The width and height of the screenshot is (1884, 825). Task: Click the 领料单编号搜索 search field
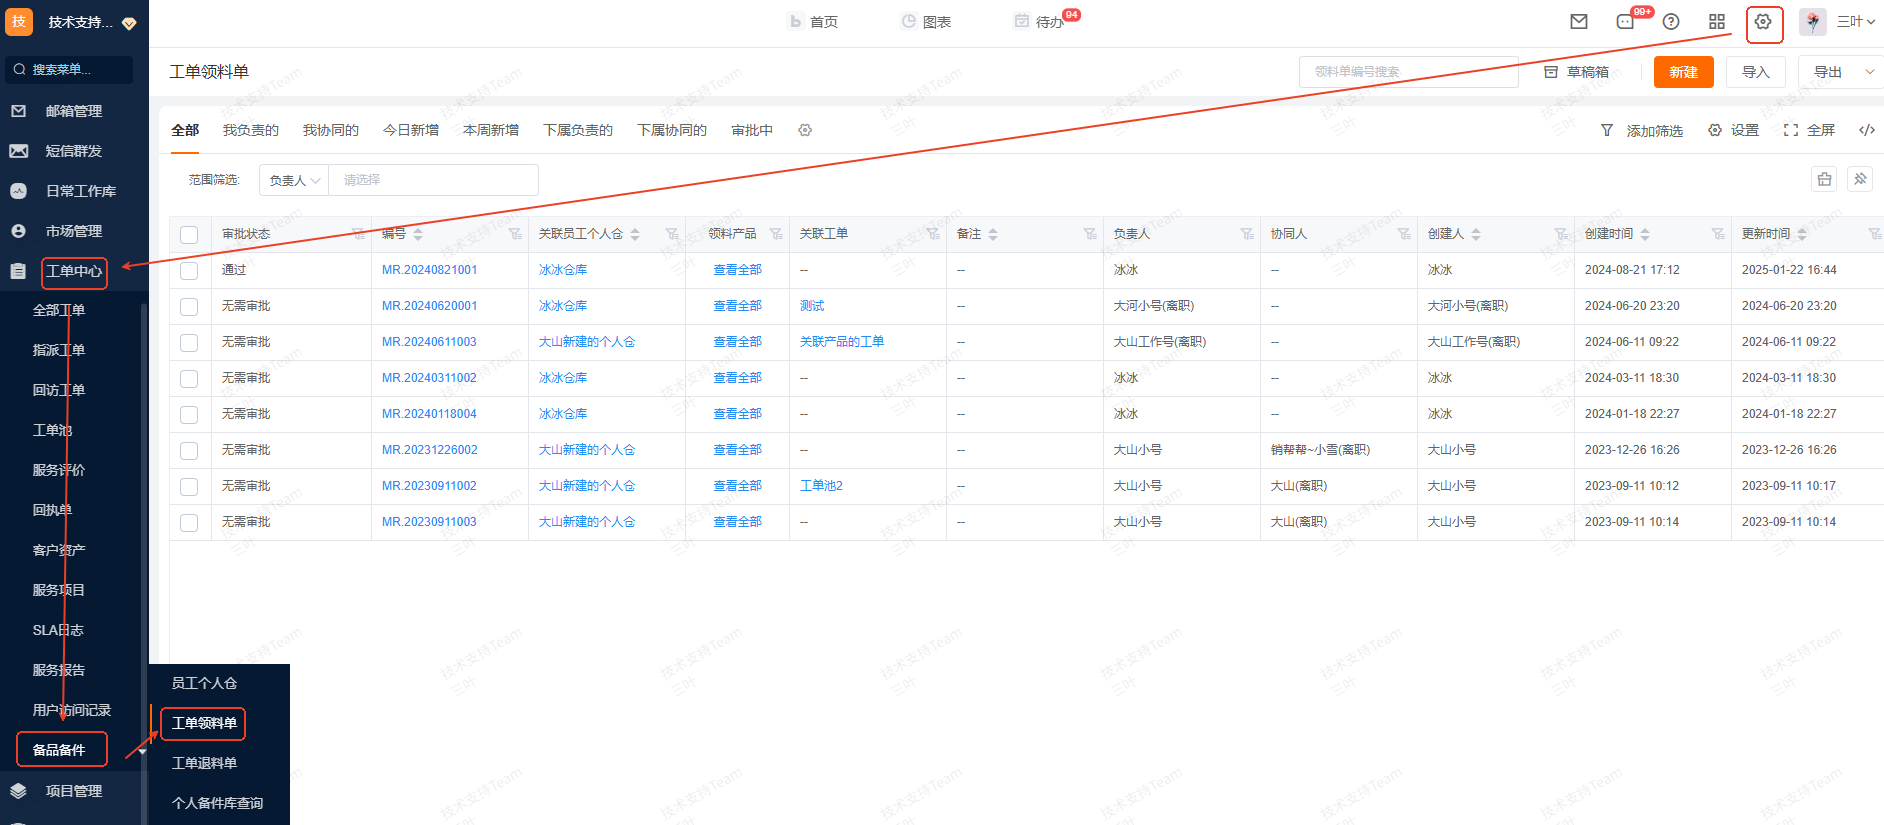(x=1408, y=72)
